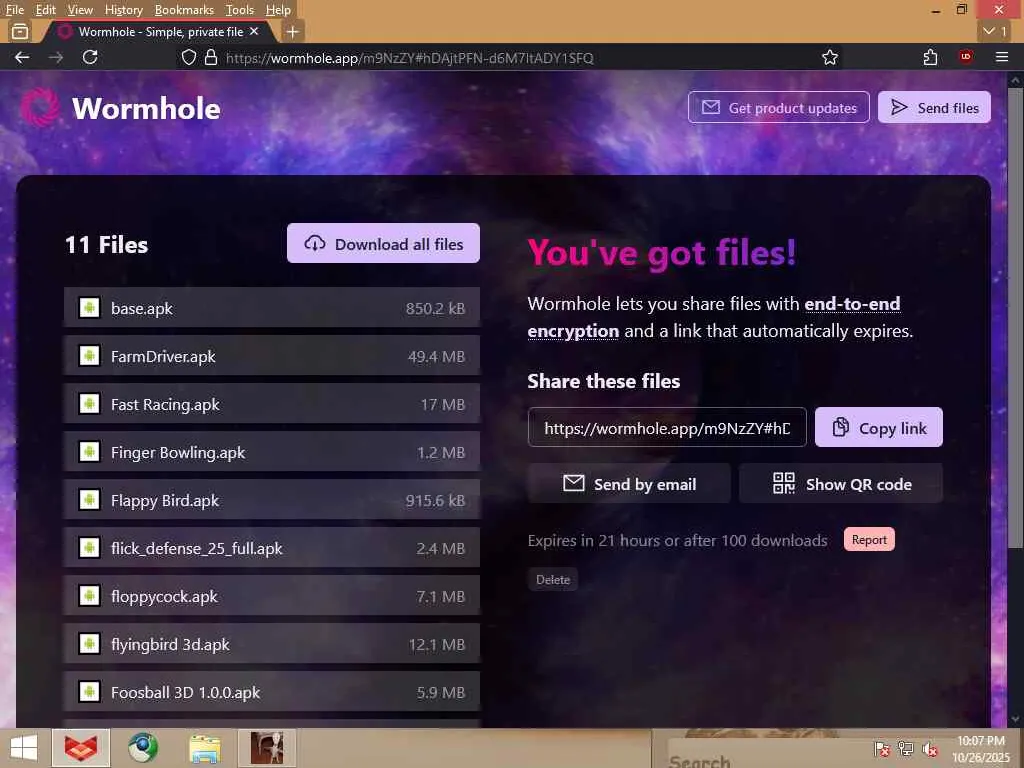This screenshot has height=768, width=1024.
Task: Click the network tray icon
Action: [x=906, y=749]
